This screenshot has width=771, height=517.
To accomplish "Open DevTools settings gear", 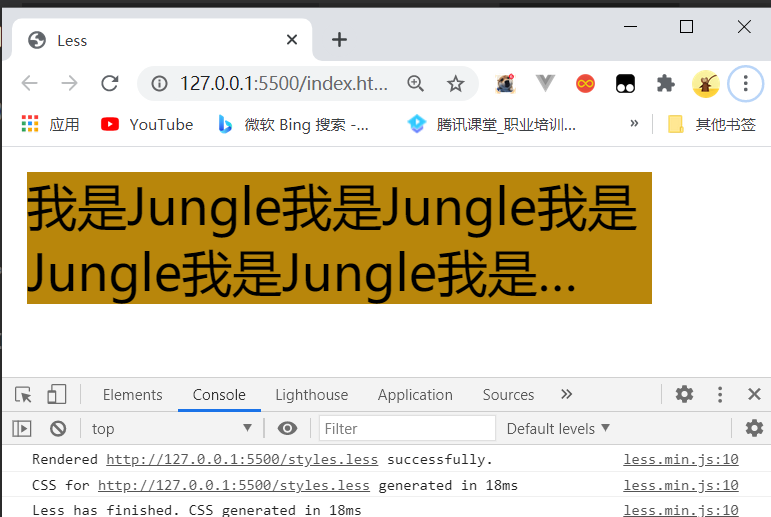I will click(x=684, y=394).
